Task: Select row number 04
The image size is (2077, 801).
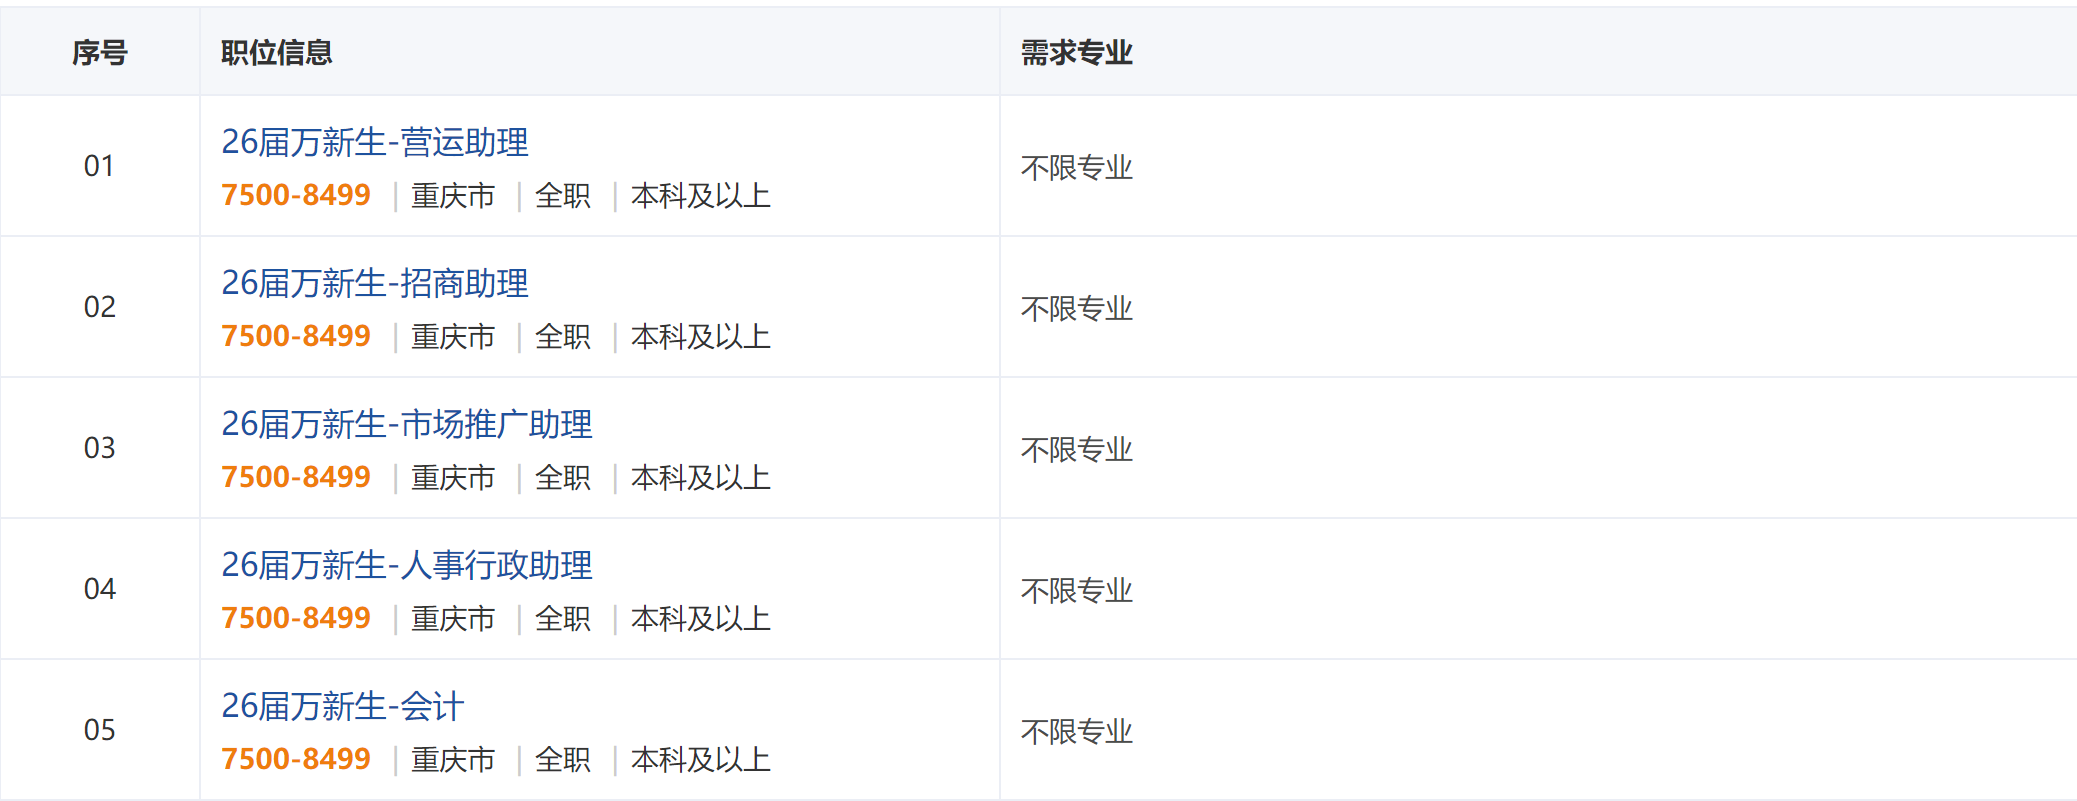Action: [100, 589]
